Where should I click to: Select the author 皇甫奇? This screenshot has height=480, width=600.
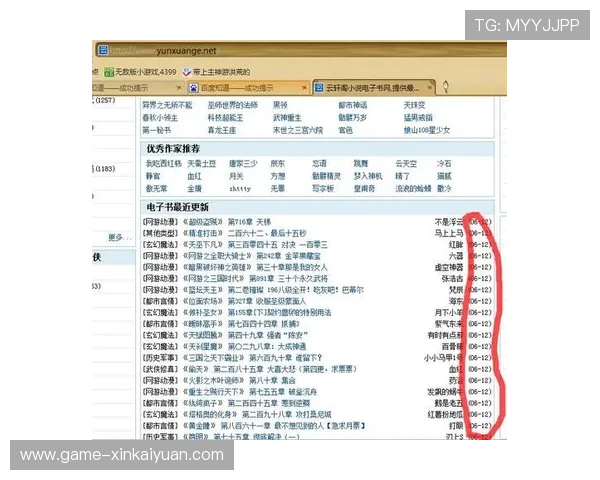click(364, 189)
